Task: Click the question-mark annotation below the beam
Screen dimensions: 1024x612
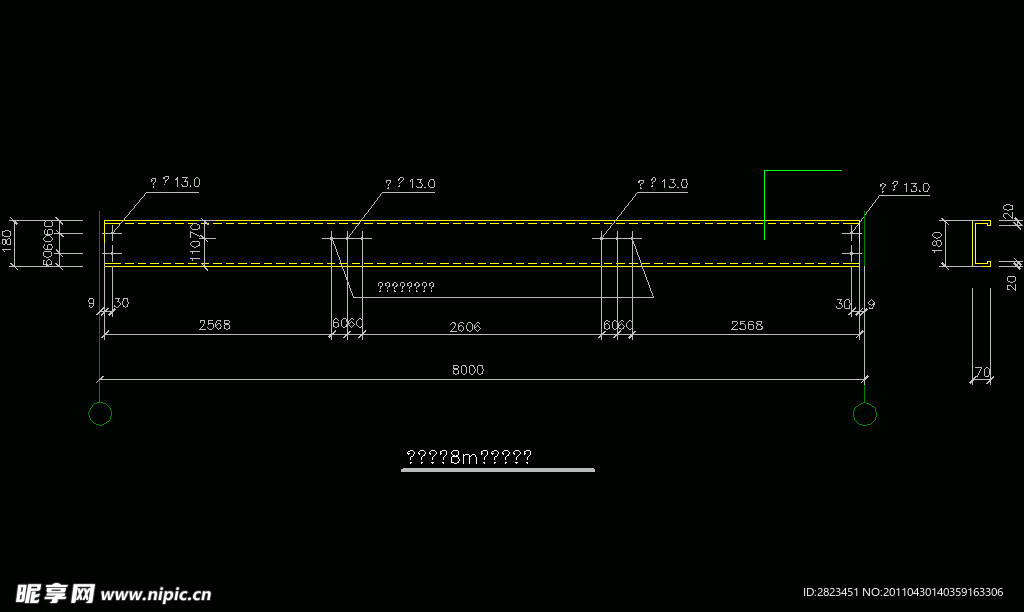Action: [x=405, y=288]
